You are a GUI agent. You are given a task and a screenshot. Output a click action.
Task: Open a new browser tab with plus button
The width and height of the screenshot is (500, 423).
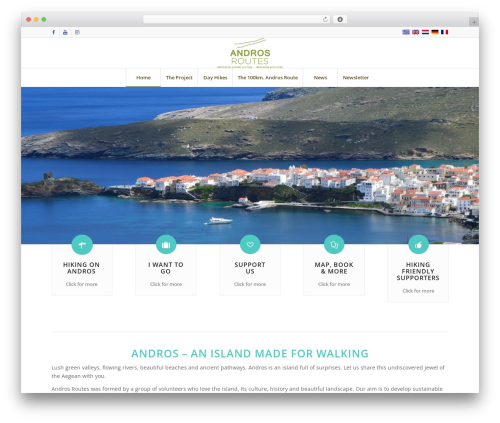(x=474, y=22)
